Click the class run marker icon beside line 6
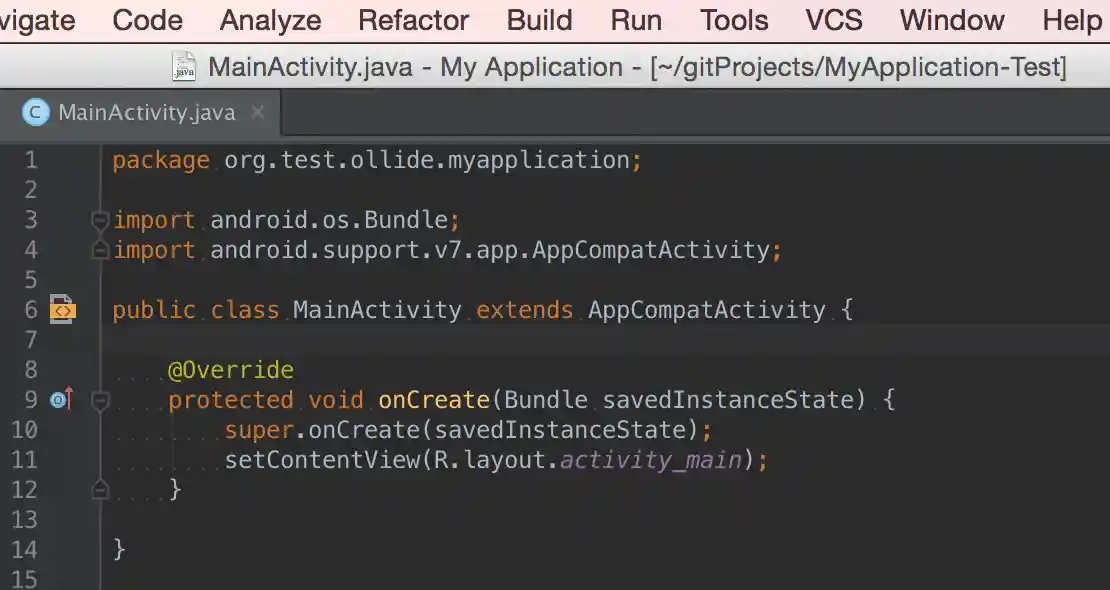Screen dimensions: 1110x590 click(62, 310)
